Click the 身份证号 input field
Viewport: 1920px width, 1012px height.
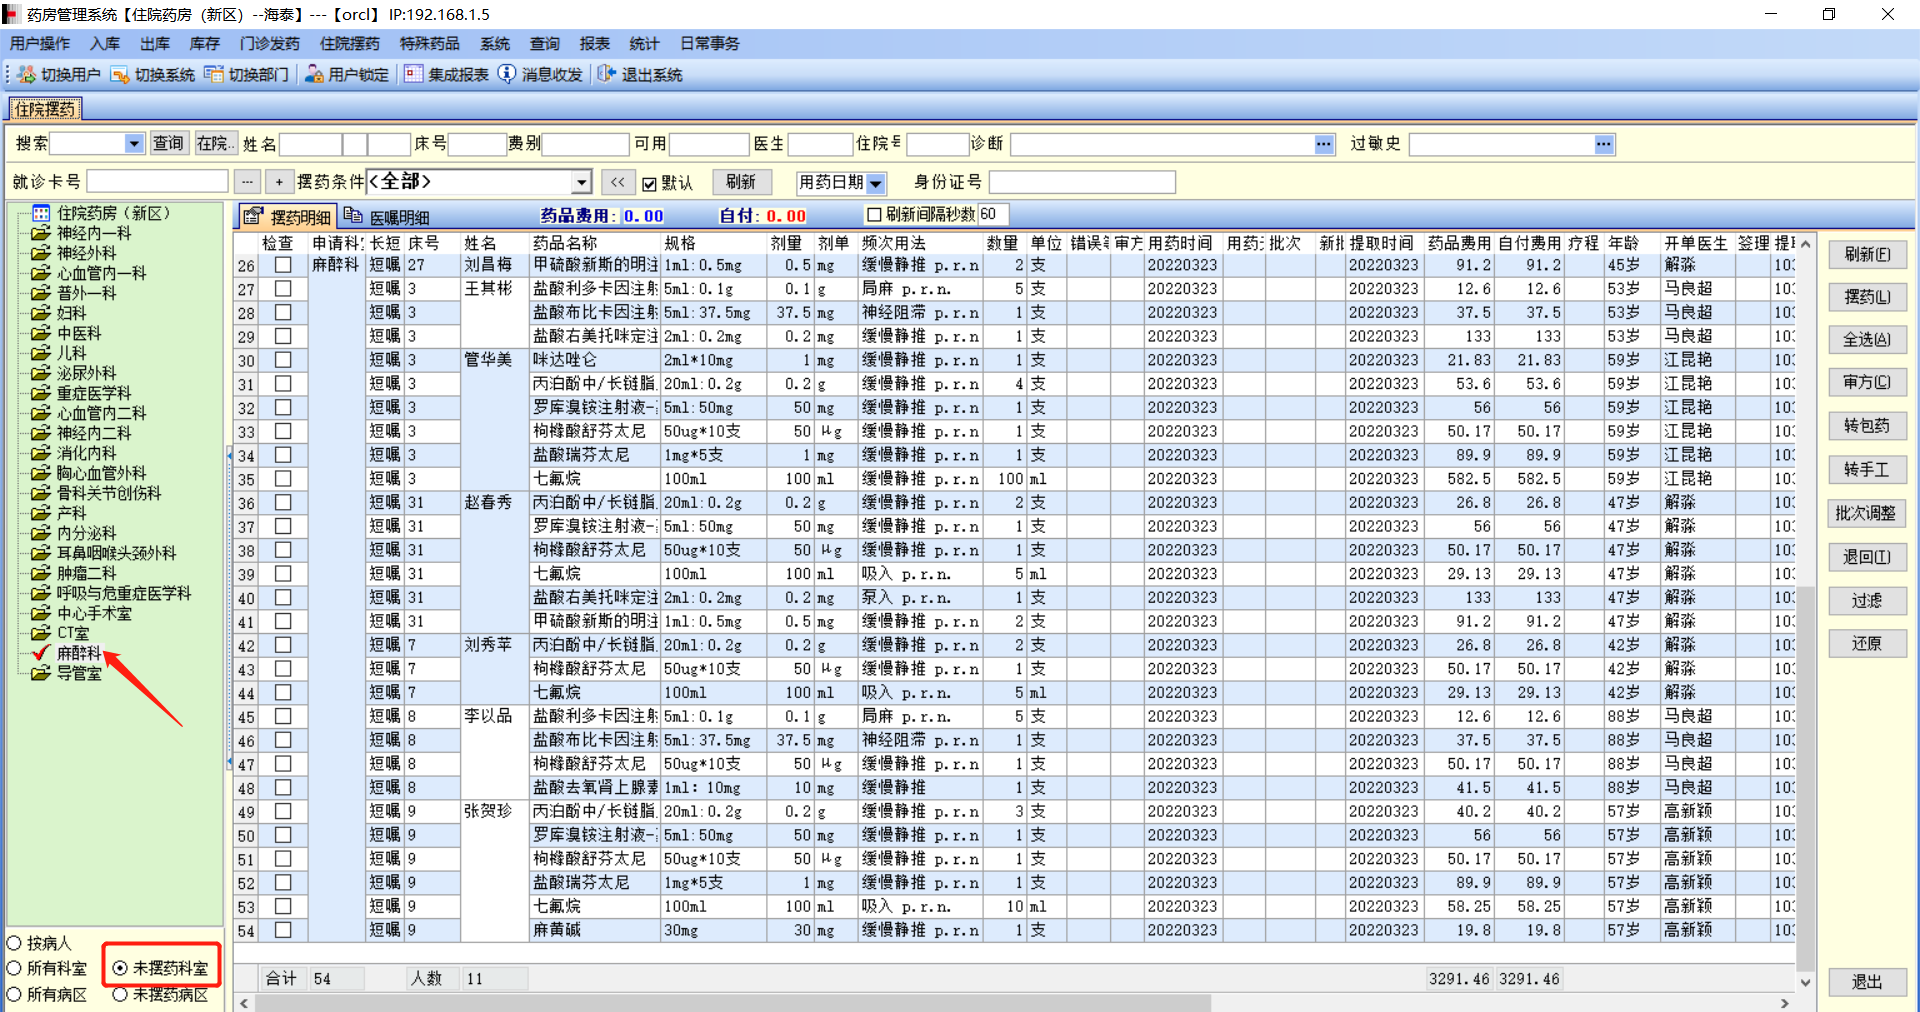point(1082,182)
